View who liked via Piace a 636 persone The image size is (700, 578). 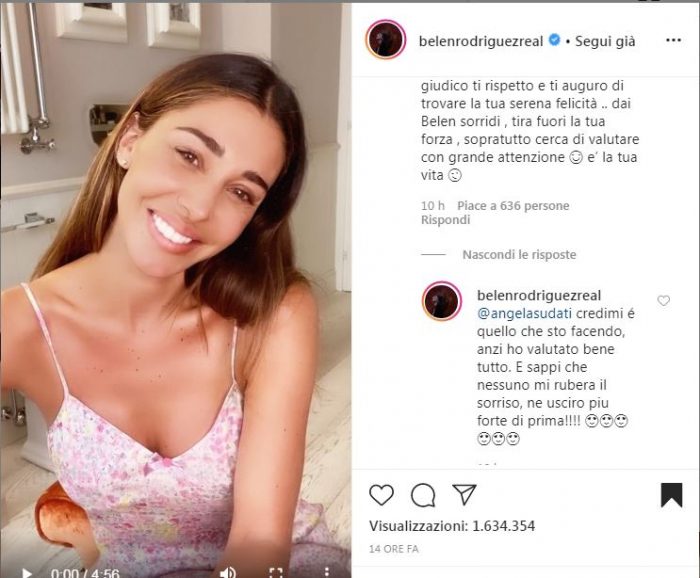[x=513, y=206]
